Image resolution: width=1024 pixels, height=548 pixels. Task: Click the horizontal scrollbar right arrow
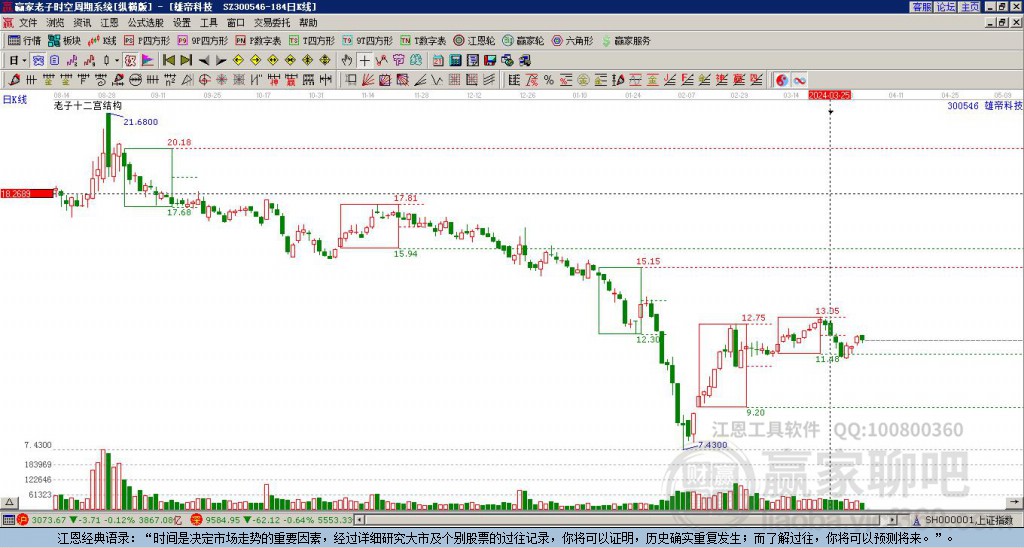point(893,520)
